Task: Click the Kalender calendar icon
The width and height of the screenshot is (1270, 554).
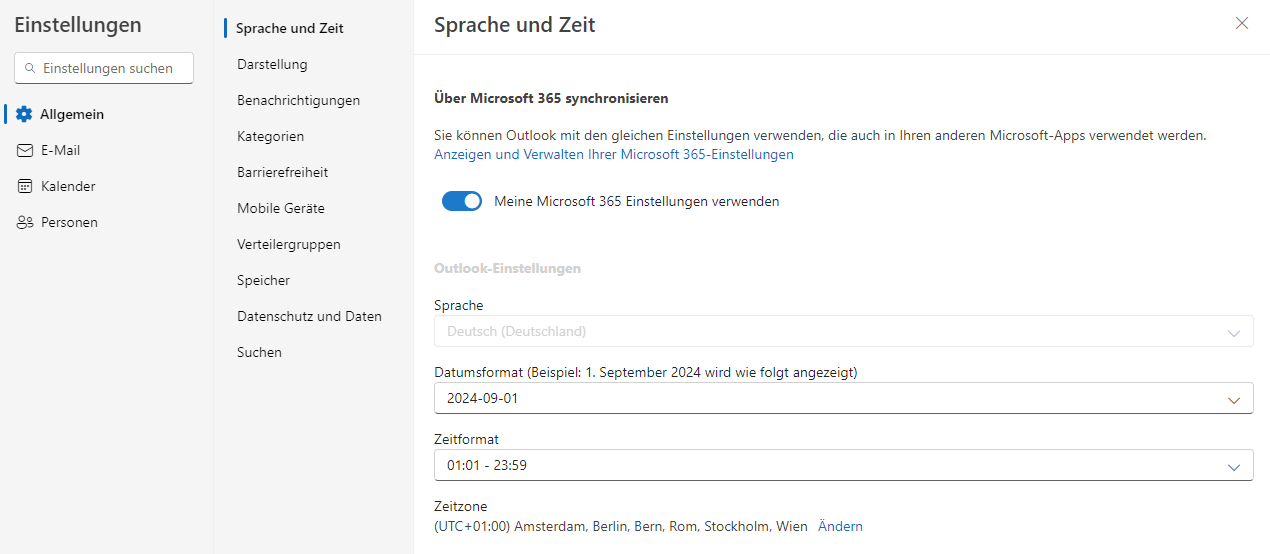Action: 25,186
